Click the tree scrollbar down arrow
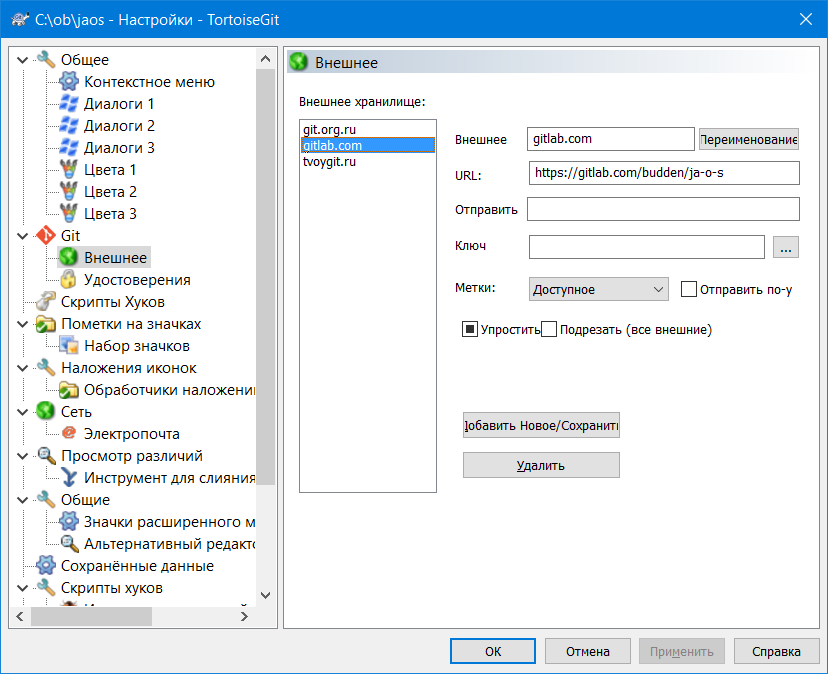Screen dimensions: 828x674 [266, 595]
